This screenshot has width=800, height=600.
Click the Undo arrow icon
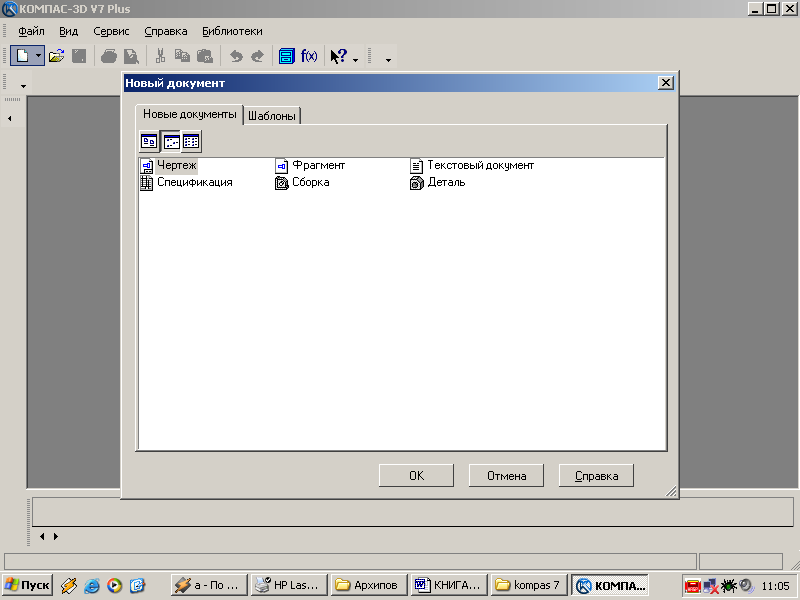tap(236, 56)
